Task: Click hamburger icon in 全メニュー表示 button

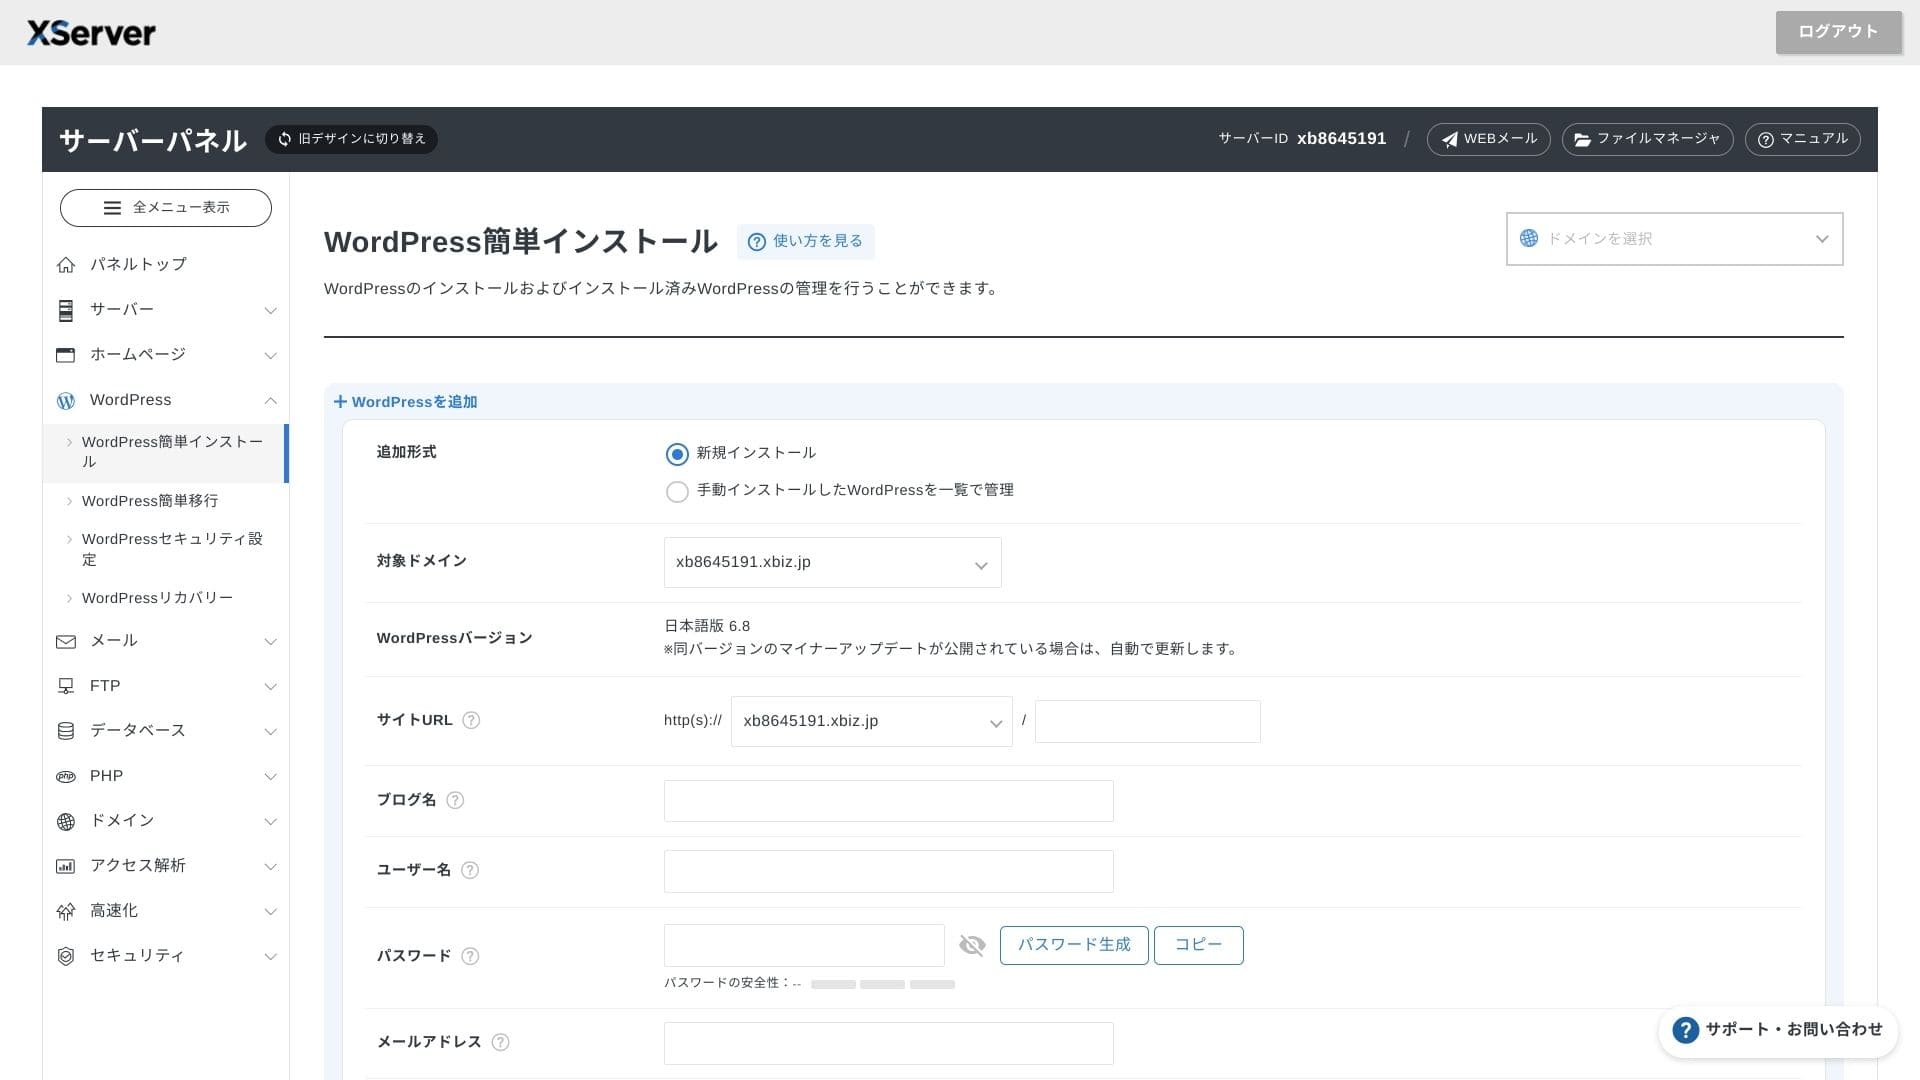Action: (112, 208)
